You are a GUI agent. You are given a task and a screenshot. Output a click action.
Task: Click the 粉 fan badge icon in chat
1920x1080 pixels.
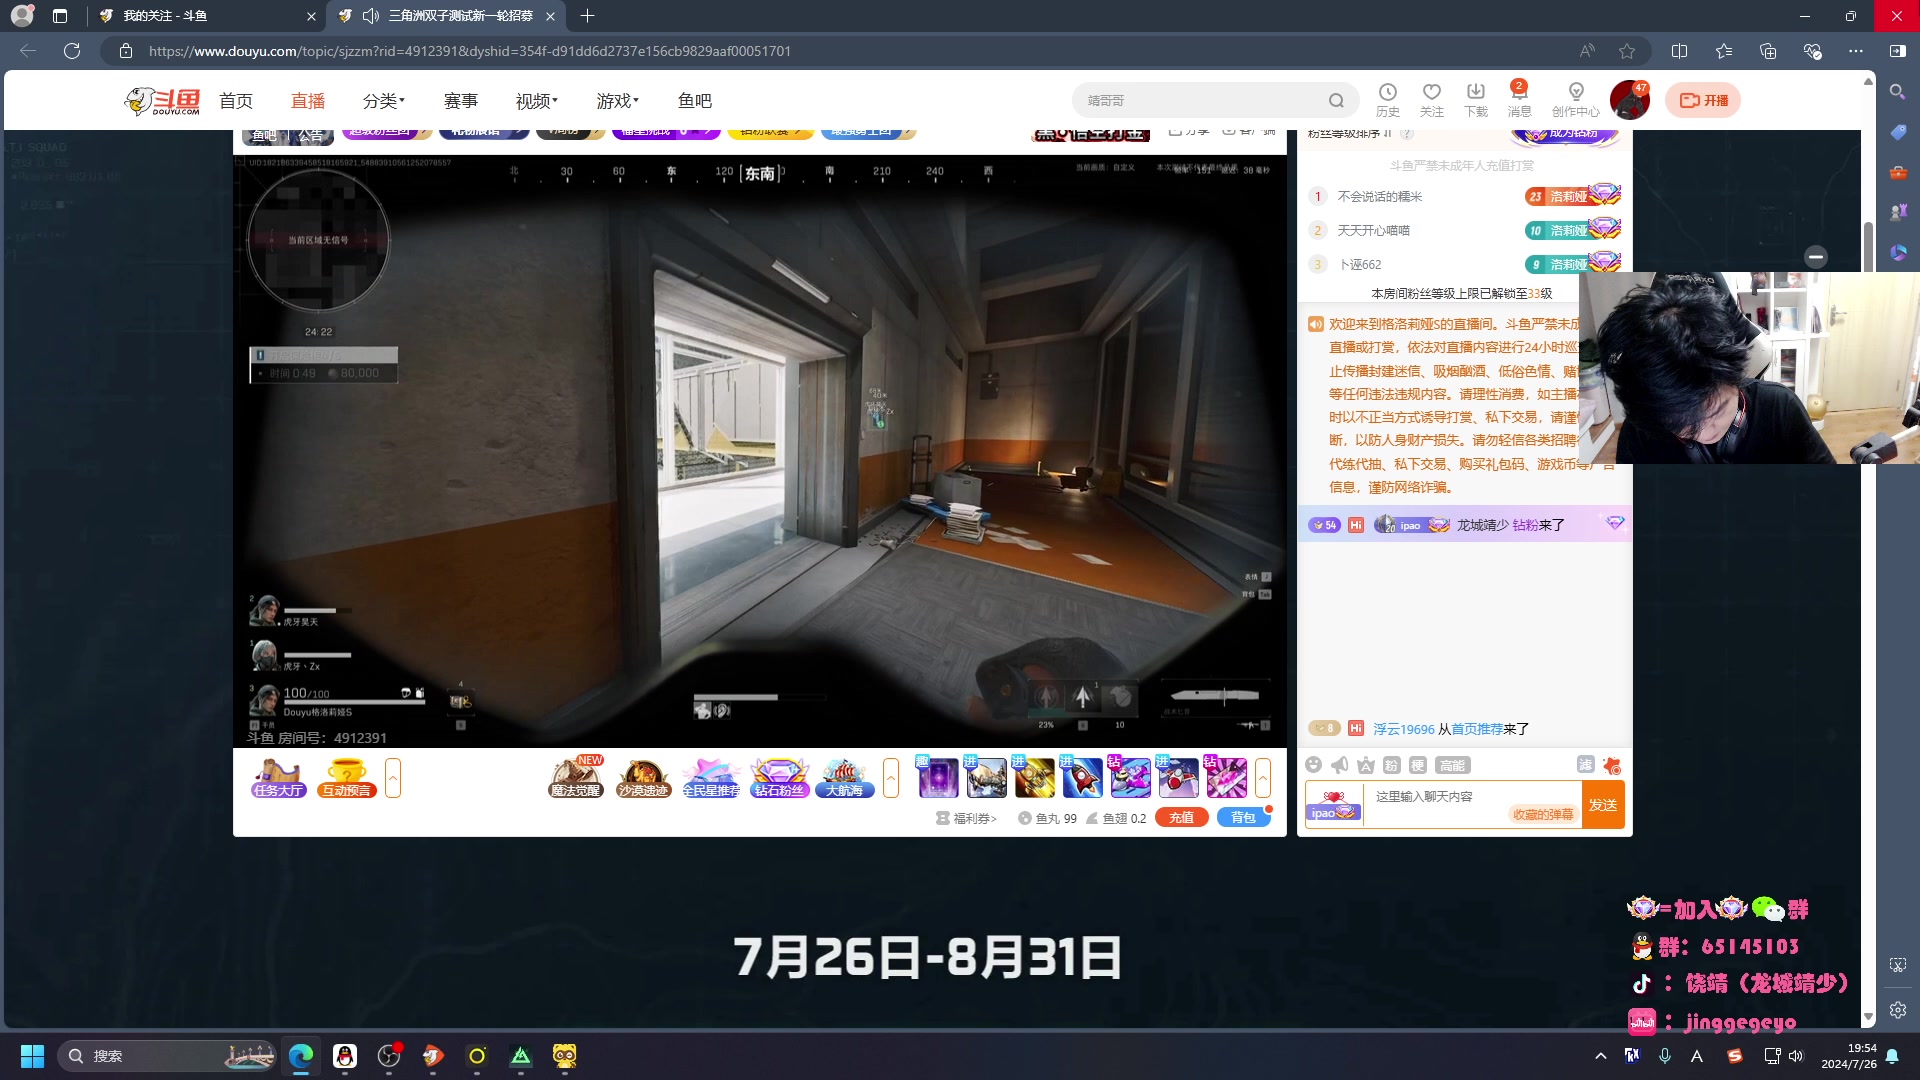click(1391, 765)
